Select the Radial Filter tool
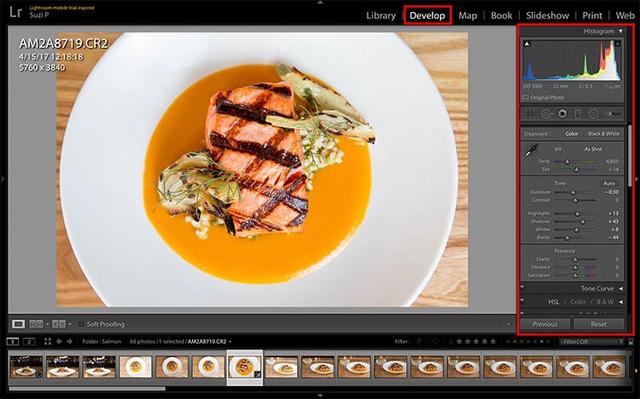Screen dimensions: 640x399 pyautogui.click(x=593, y=114)
